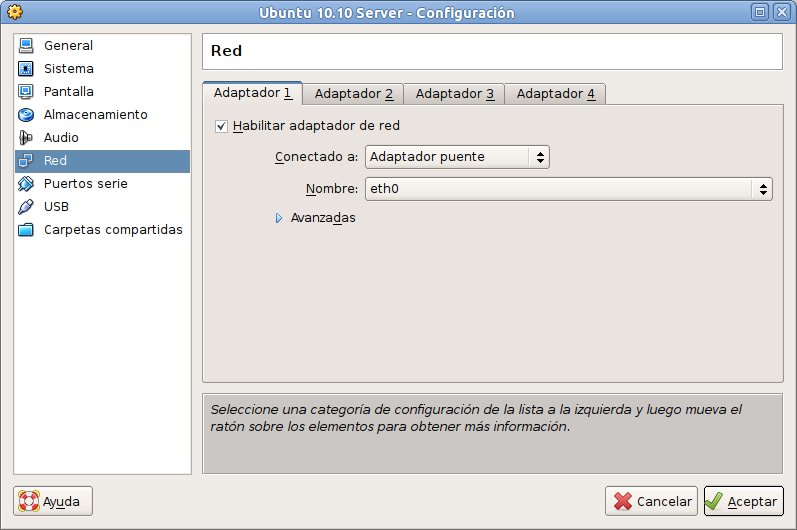The height and width of the screenshot is (530, 797).
Task: Open the USB settings page
Action: pos(102,207)
